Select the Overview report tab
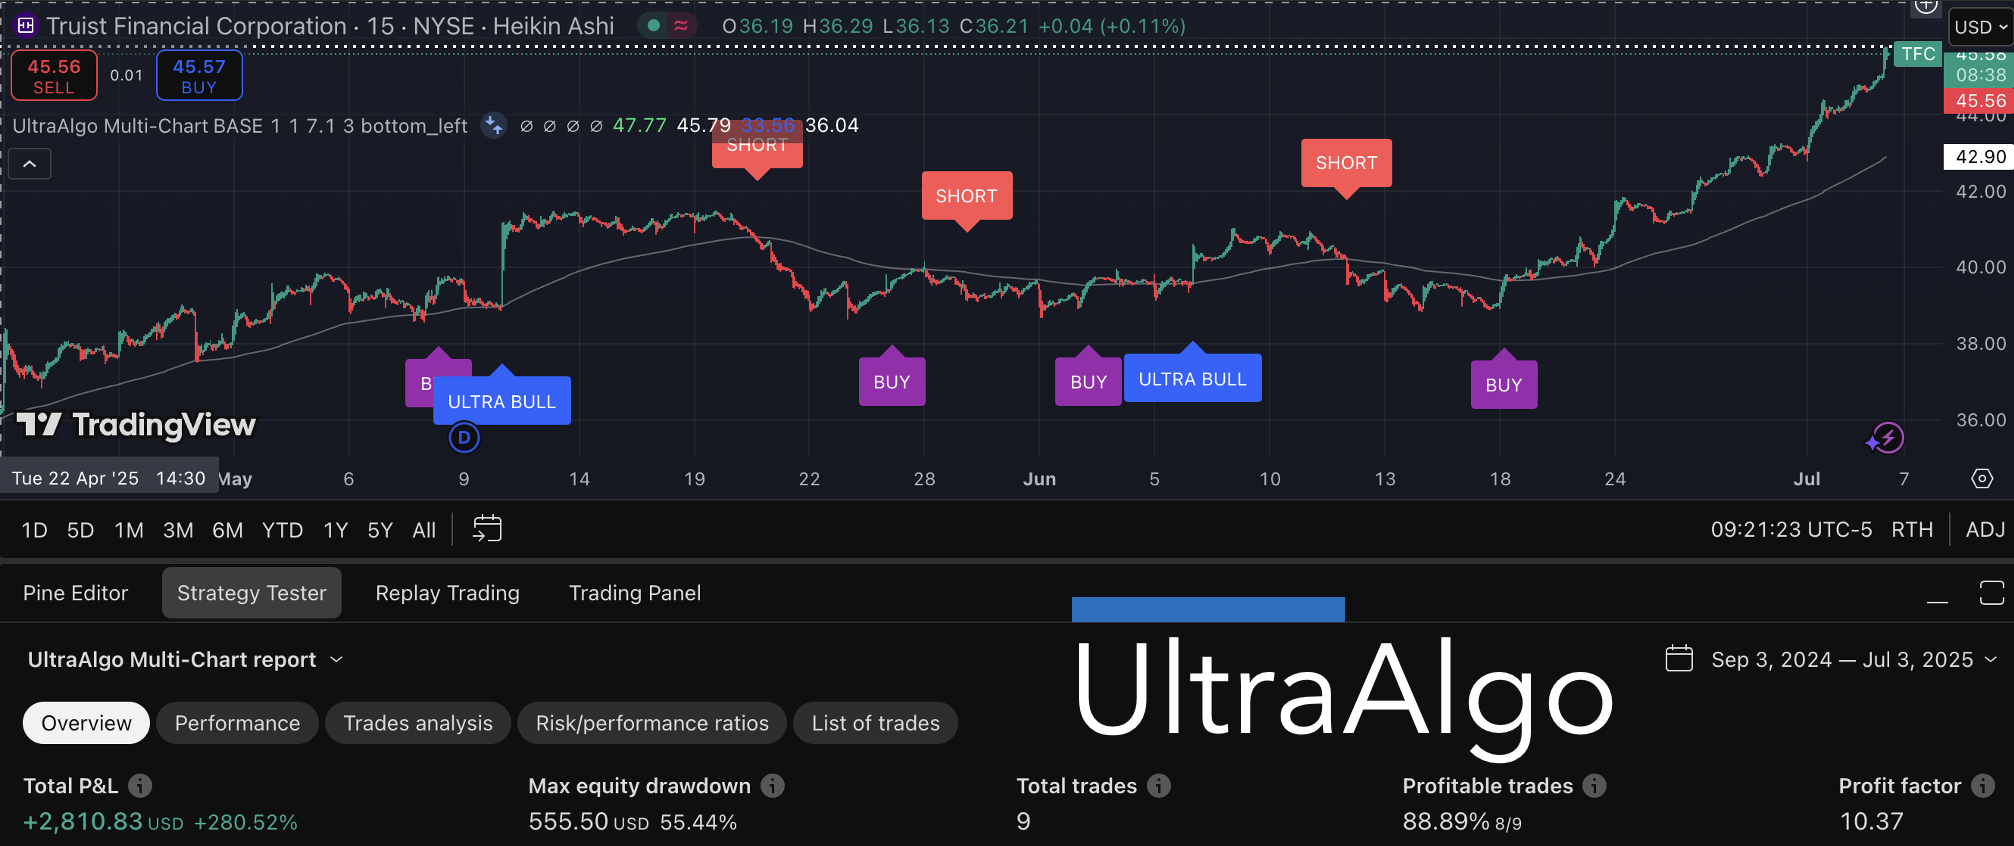This screenshot has height=846, width=2014. tap(86, 723)
